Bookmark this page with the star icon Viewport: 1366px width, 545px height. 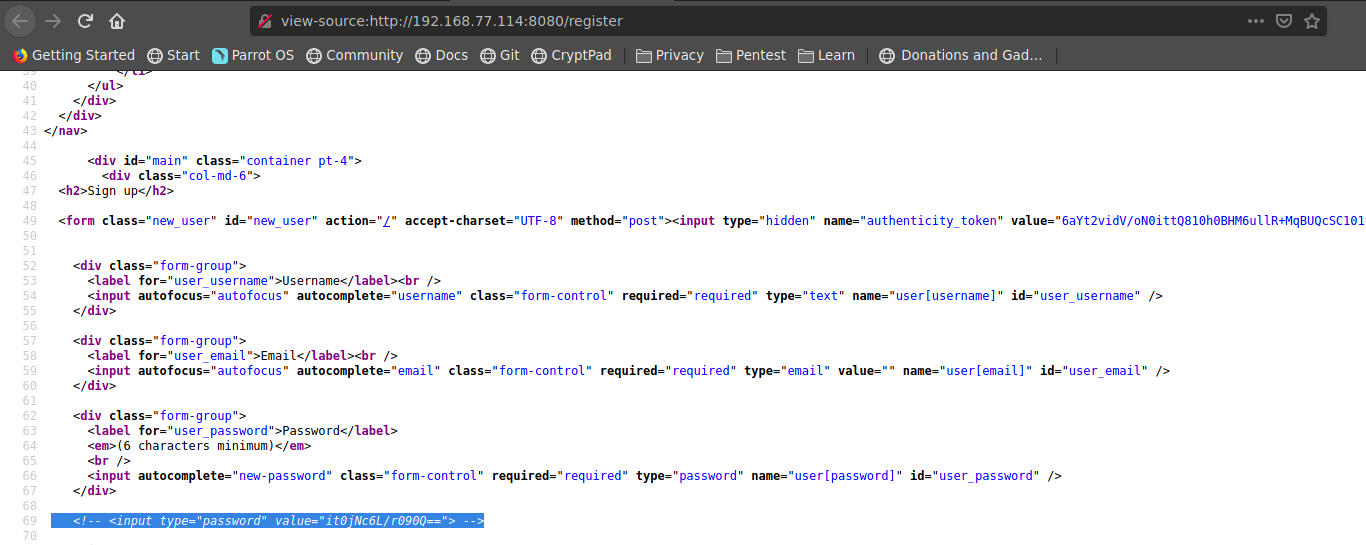[1312, 20]
